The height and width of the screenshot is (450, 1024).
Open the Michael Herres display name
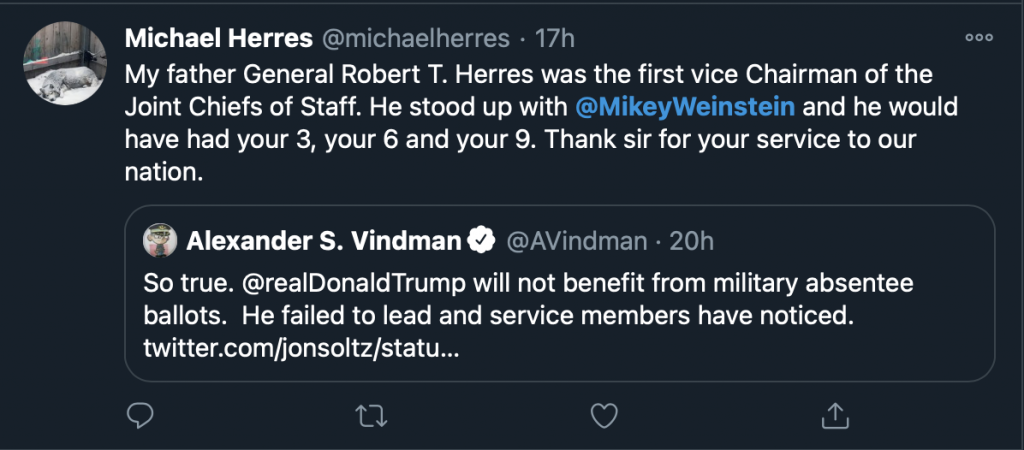pyautogui.click(x=216, y=39)
